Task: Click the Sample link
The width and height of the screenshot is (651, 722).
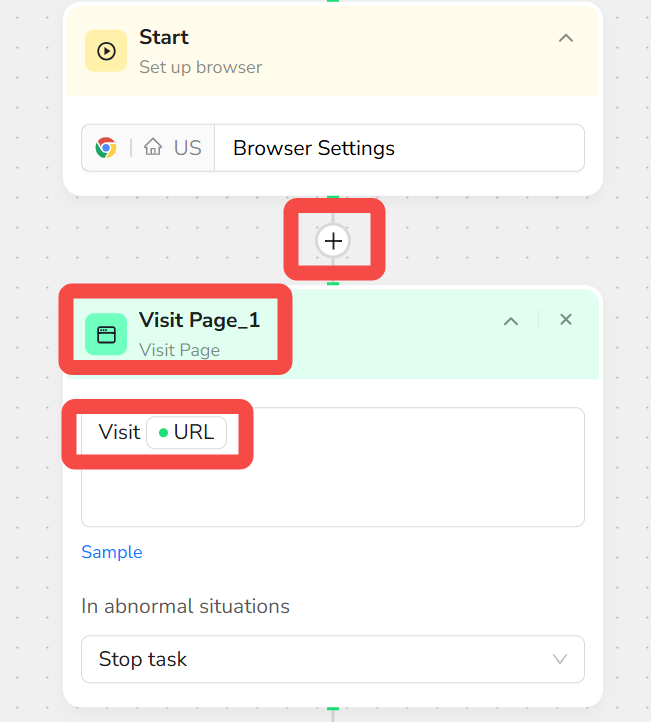Action: click(112, 552)
